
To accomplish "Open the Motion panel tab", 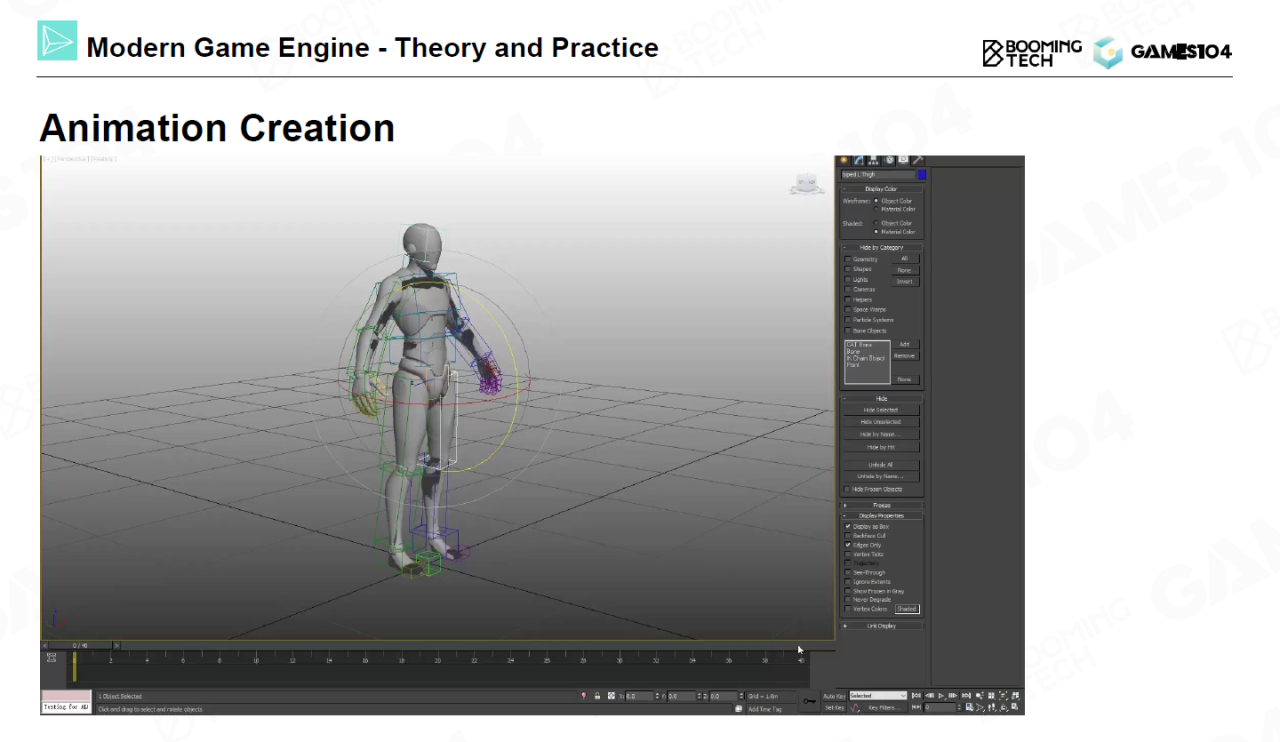I will 889,160.
